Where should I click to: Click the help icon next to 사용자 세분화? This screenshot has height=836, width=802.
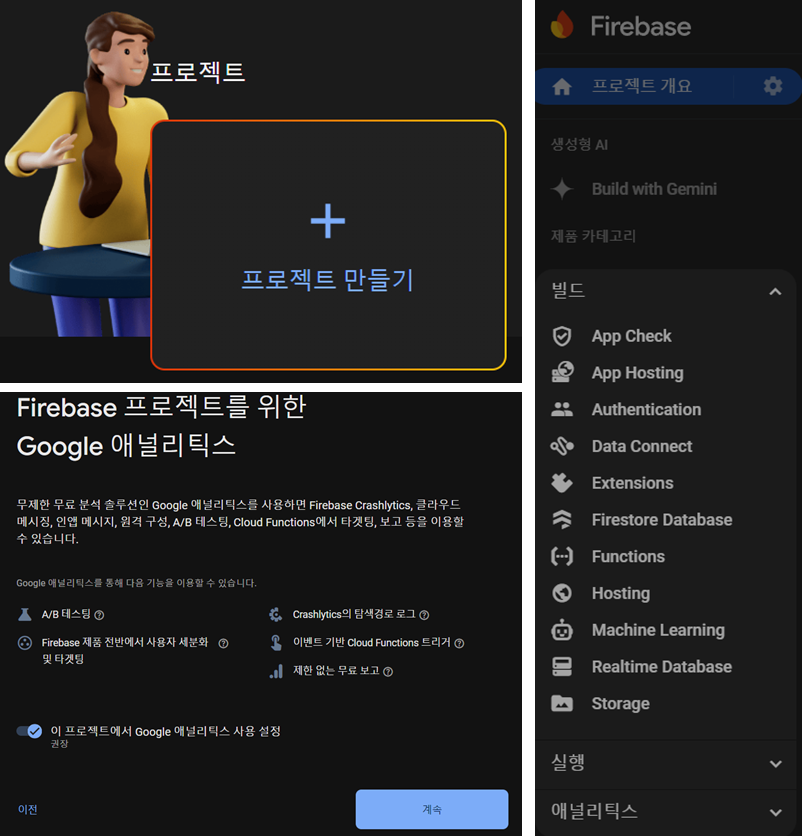click(223, 644)
